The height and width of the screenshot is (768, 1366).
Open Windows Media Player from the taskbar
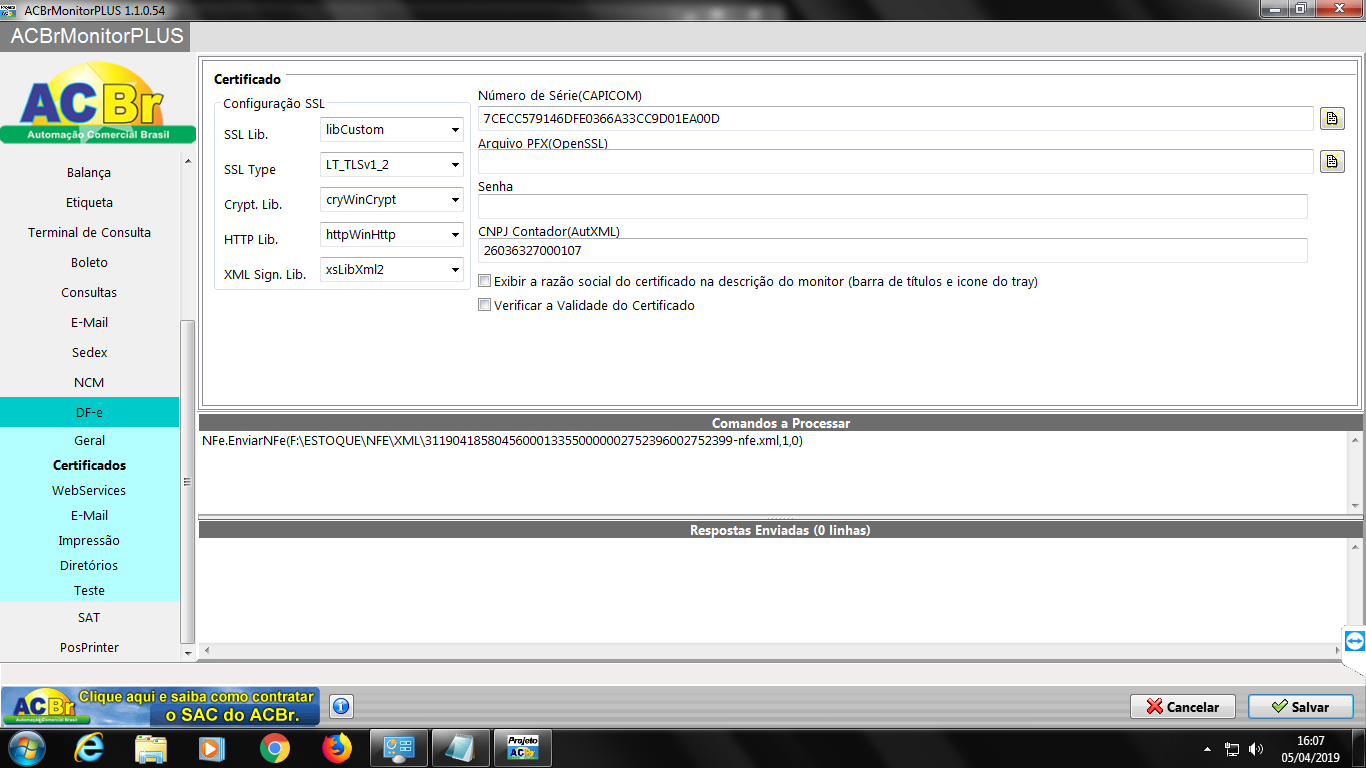212,748
